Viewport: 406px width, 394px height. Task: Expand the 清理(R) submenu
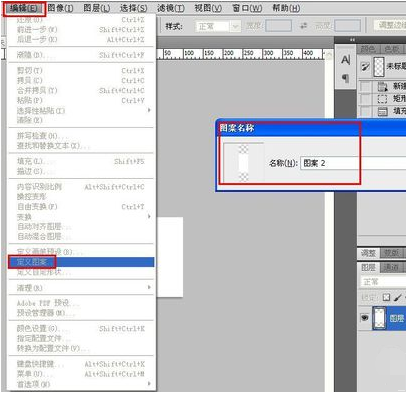click(81, 288)
